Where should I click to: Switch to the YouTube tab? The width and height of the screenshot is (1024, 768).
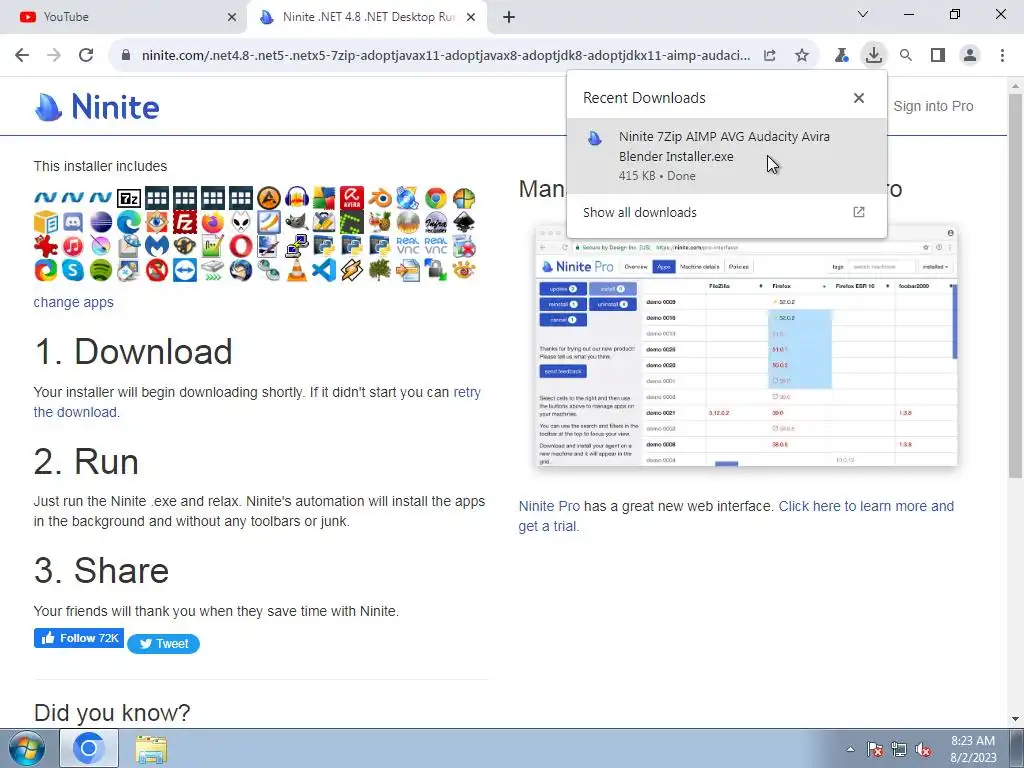(x=123, y=17)
